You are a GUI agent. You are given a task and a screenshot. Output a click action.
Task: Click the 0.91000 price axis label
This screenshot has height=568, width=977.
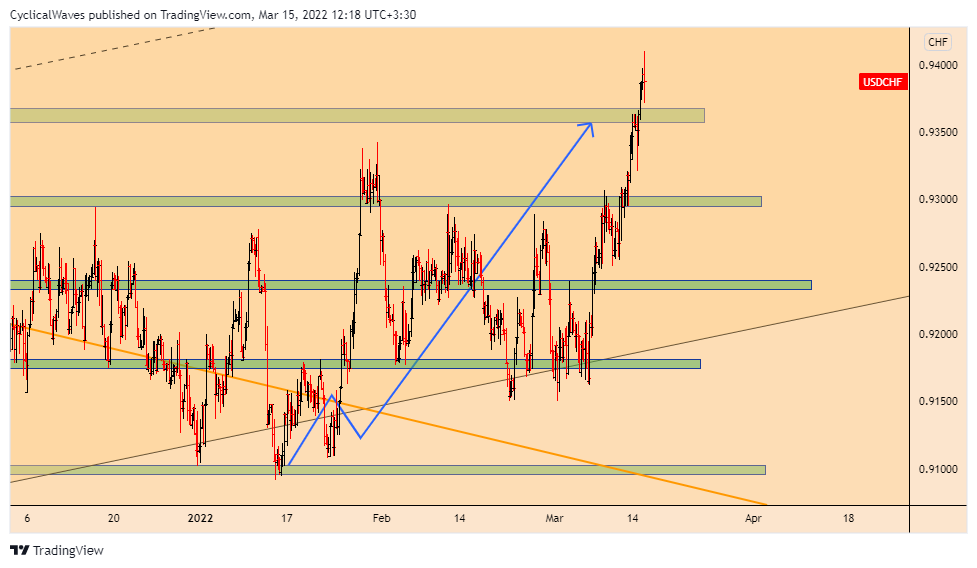pyautogui.click(x=943, y=469)
